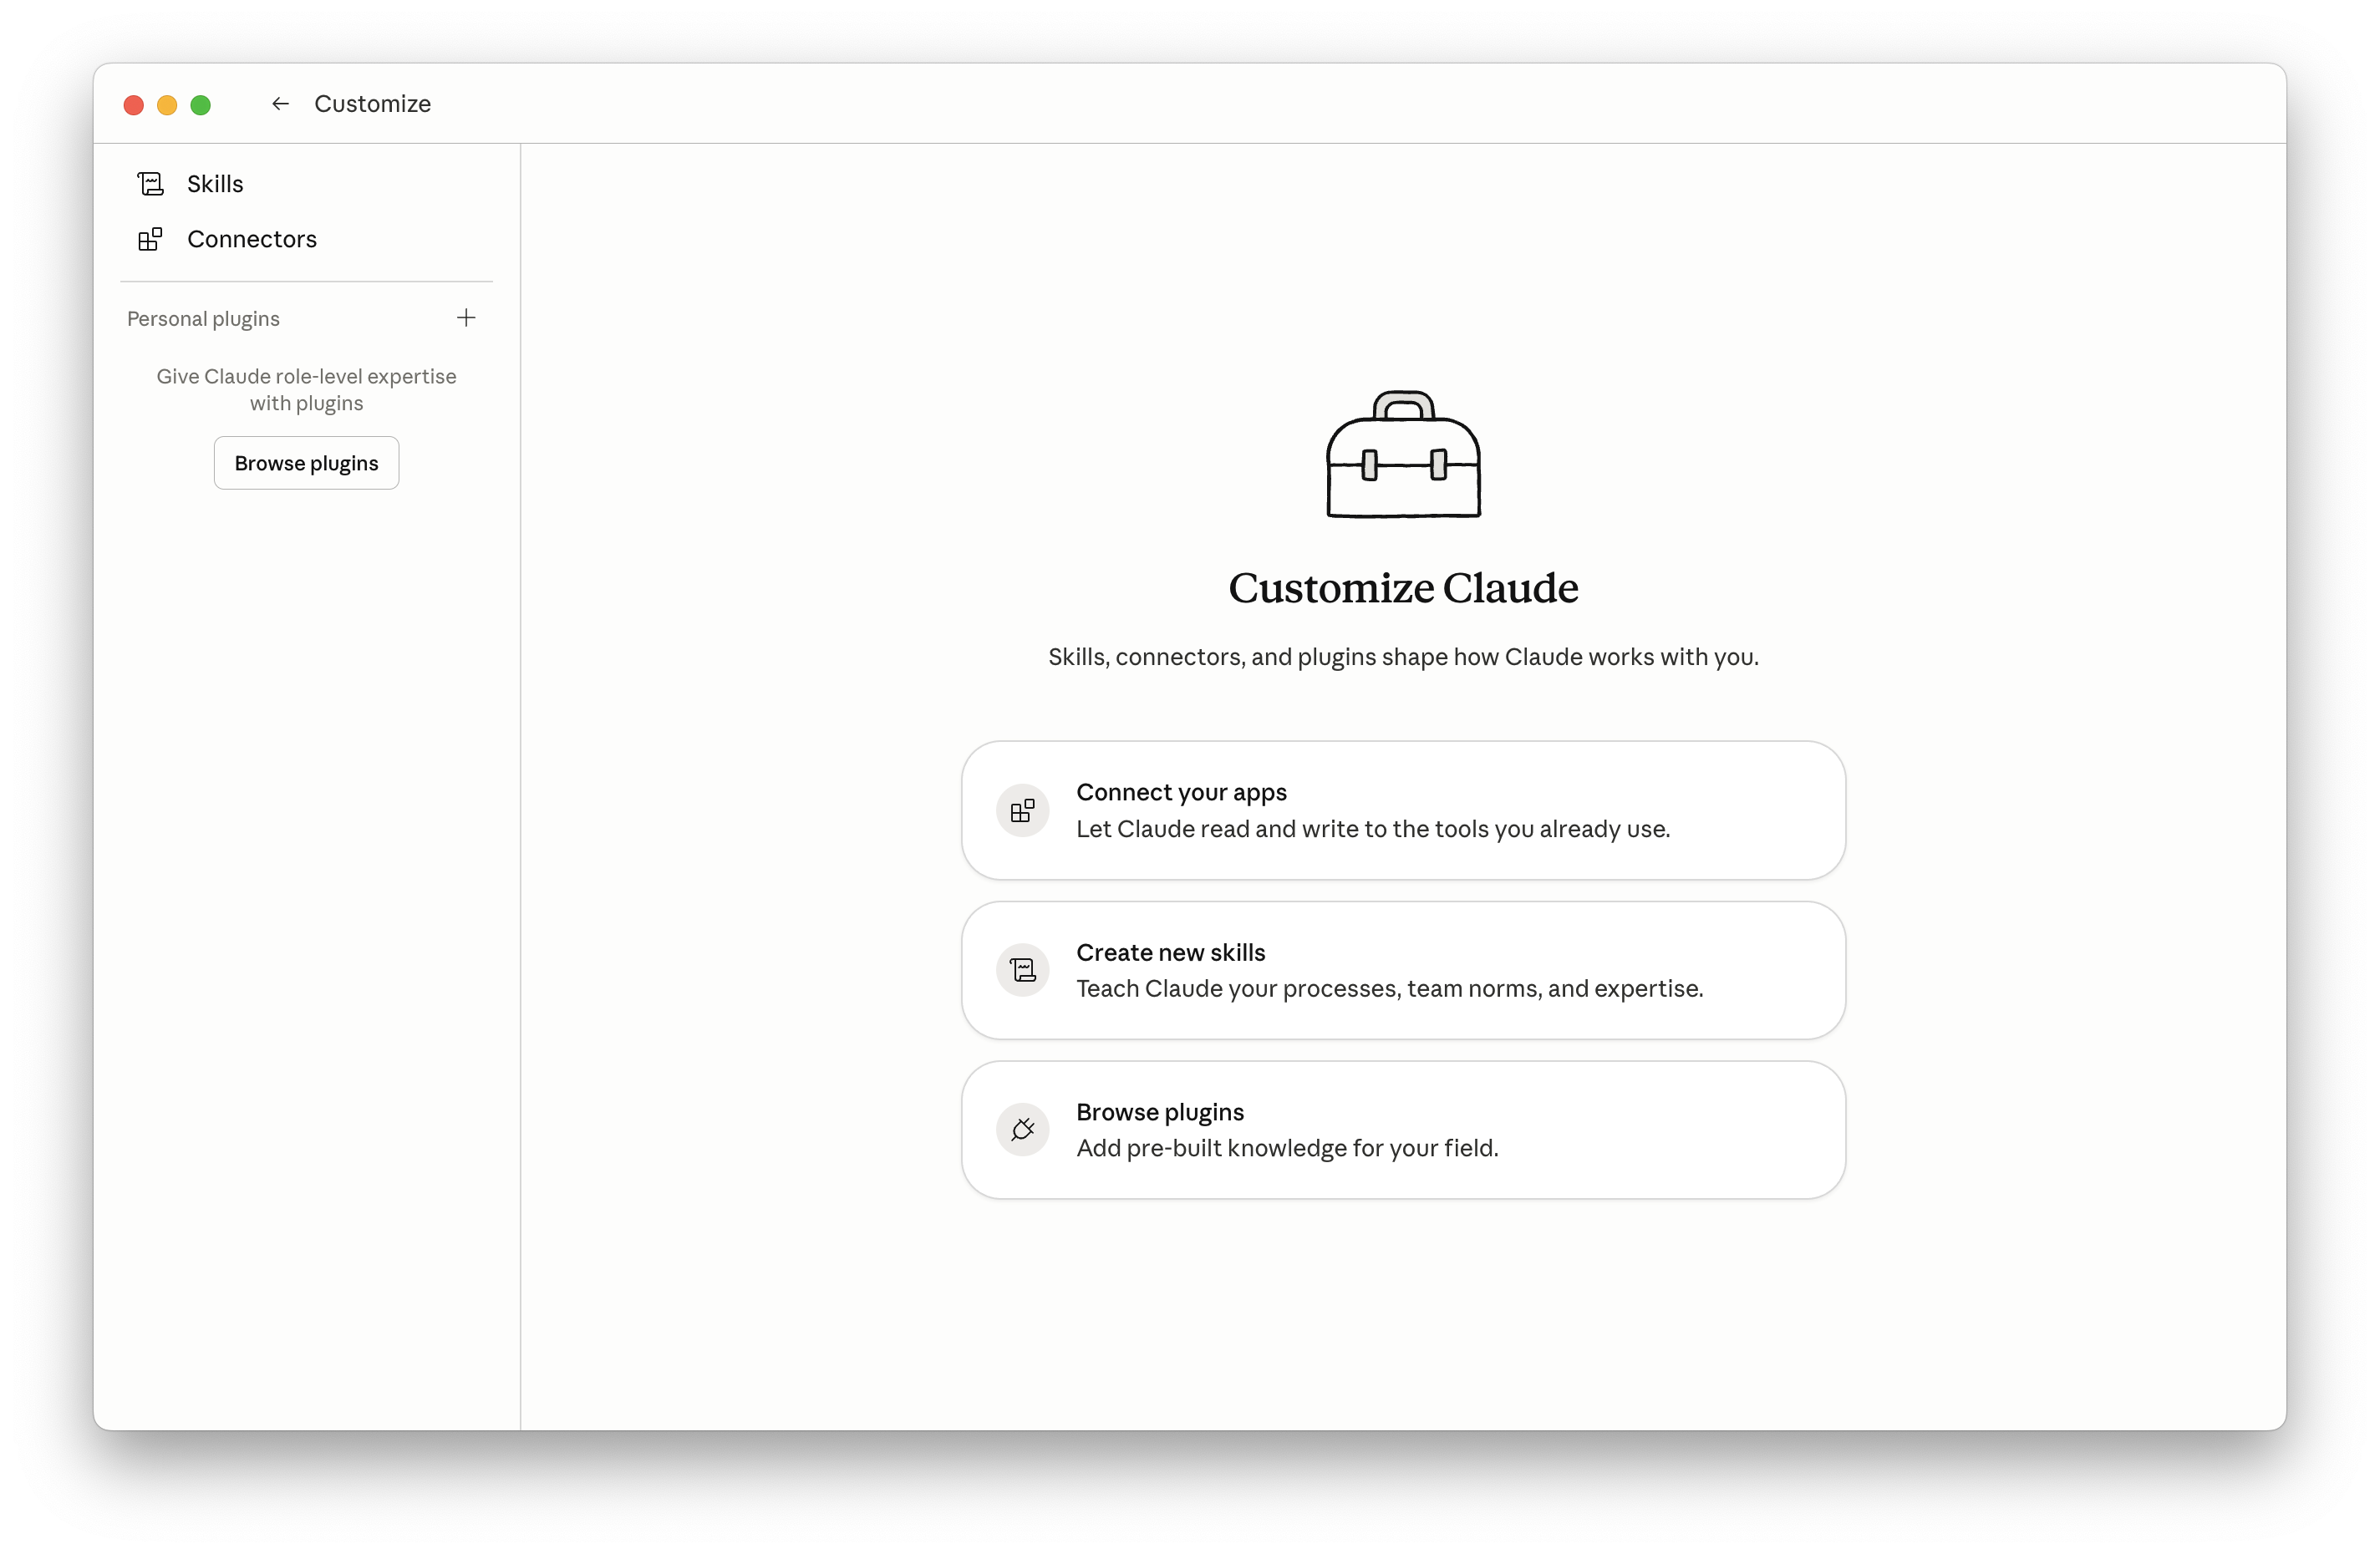Screen dimensions: 2380x1554
Task: Add a personal plugin with plus icon
Action: click(x=466, y=318)
